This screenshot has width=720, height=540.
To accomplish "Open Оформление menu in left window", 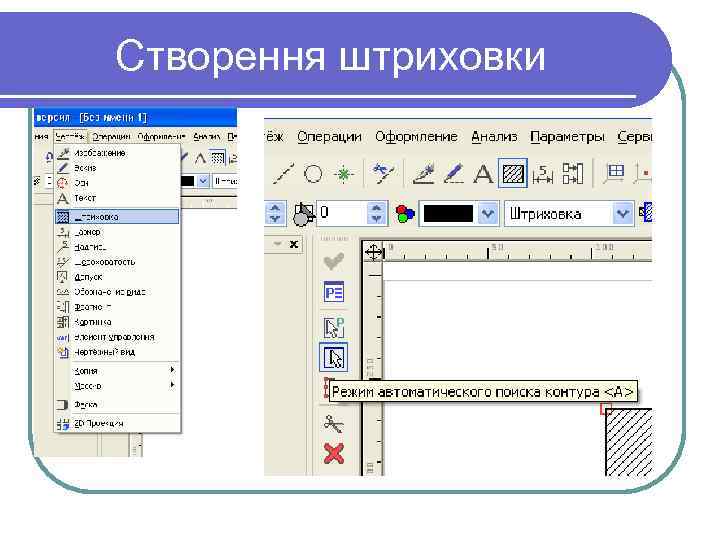I will click(x=161, y=136).
